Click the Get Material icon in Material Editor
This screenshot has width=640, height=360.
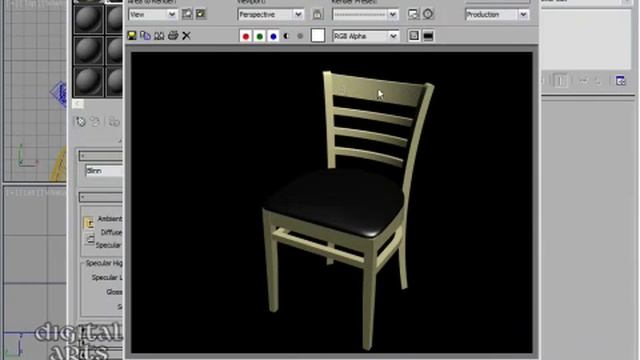81,122
